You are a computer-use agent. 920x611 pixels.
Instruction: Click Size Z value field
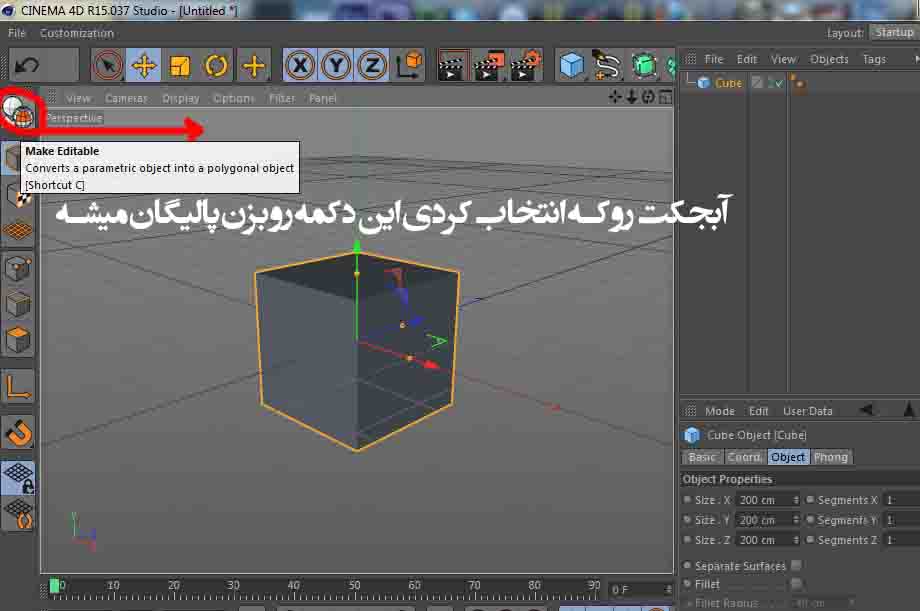pos(763,540)
